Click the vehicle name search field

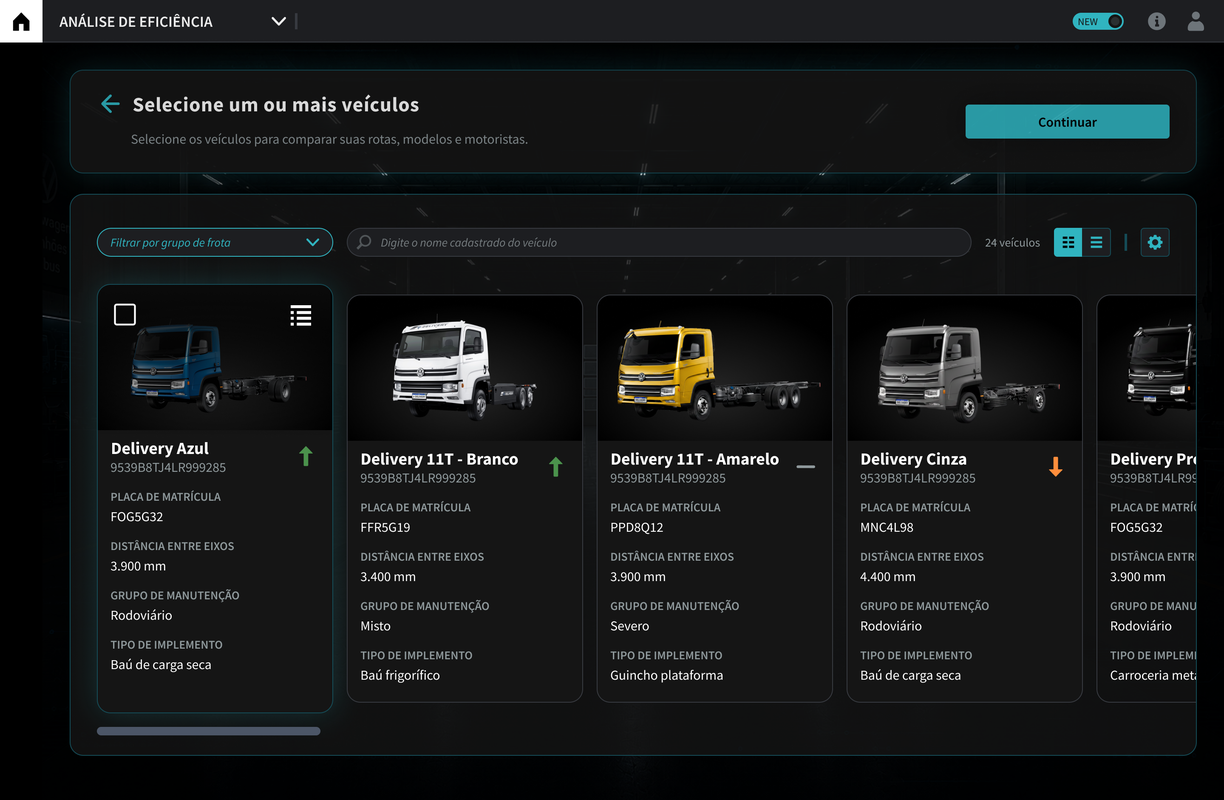659,242
